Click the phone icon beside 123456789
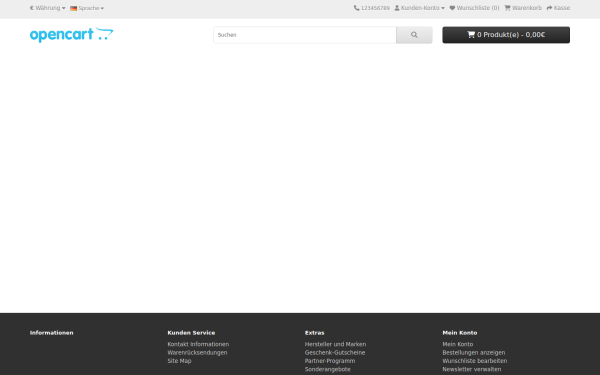 click(x=356, y=8)
